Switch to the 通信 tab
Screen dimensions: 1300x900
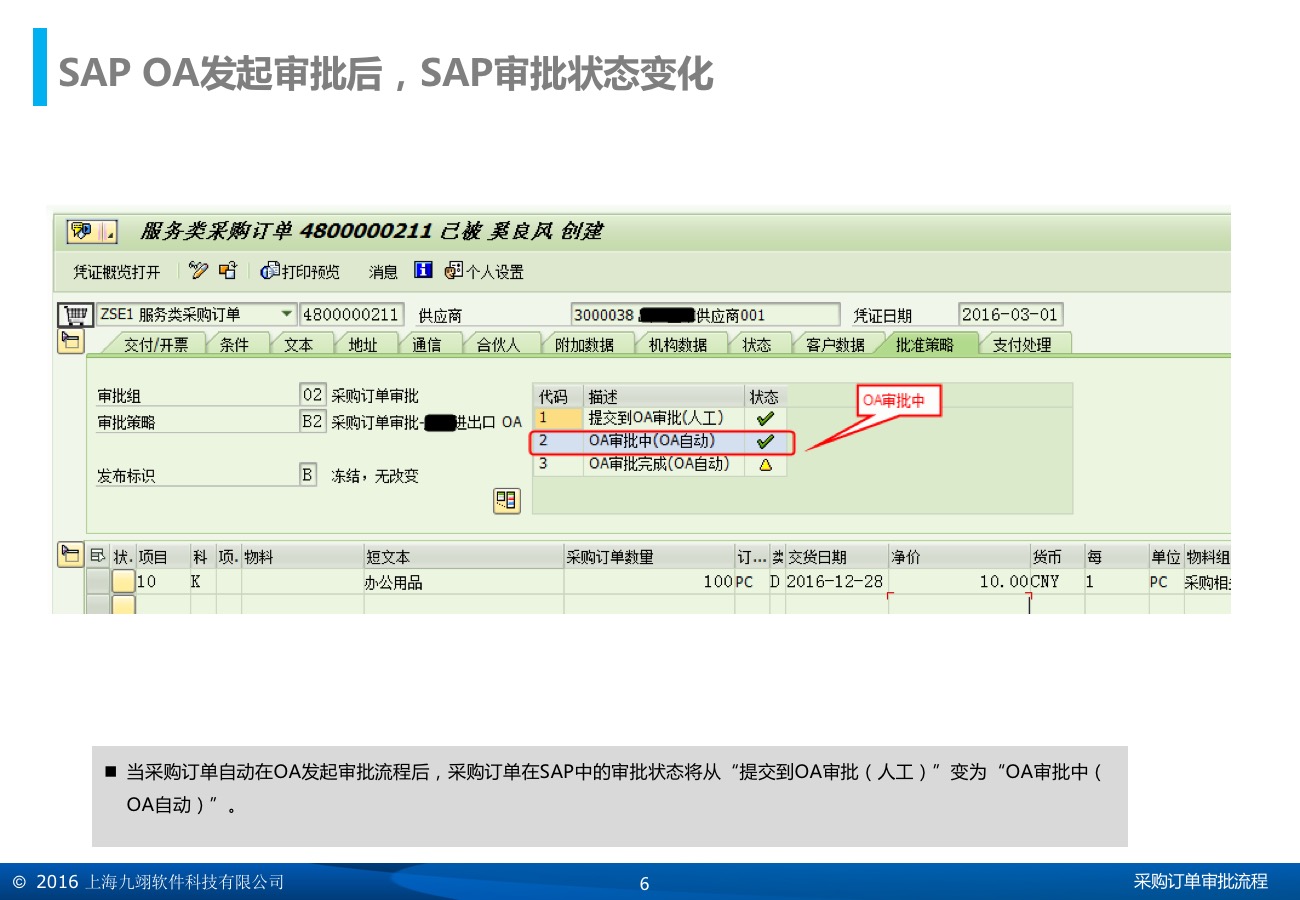point(426,344)
